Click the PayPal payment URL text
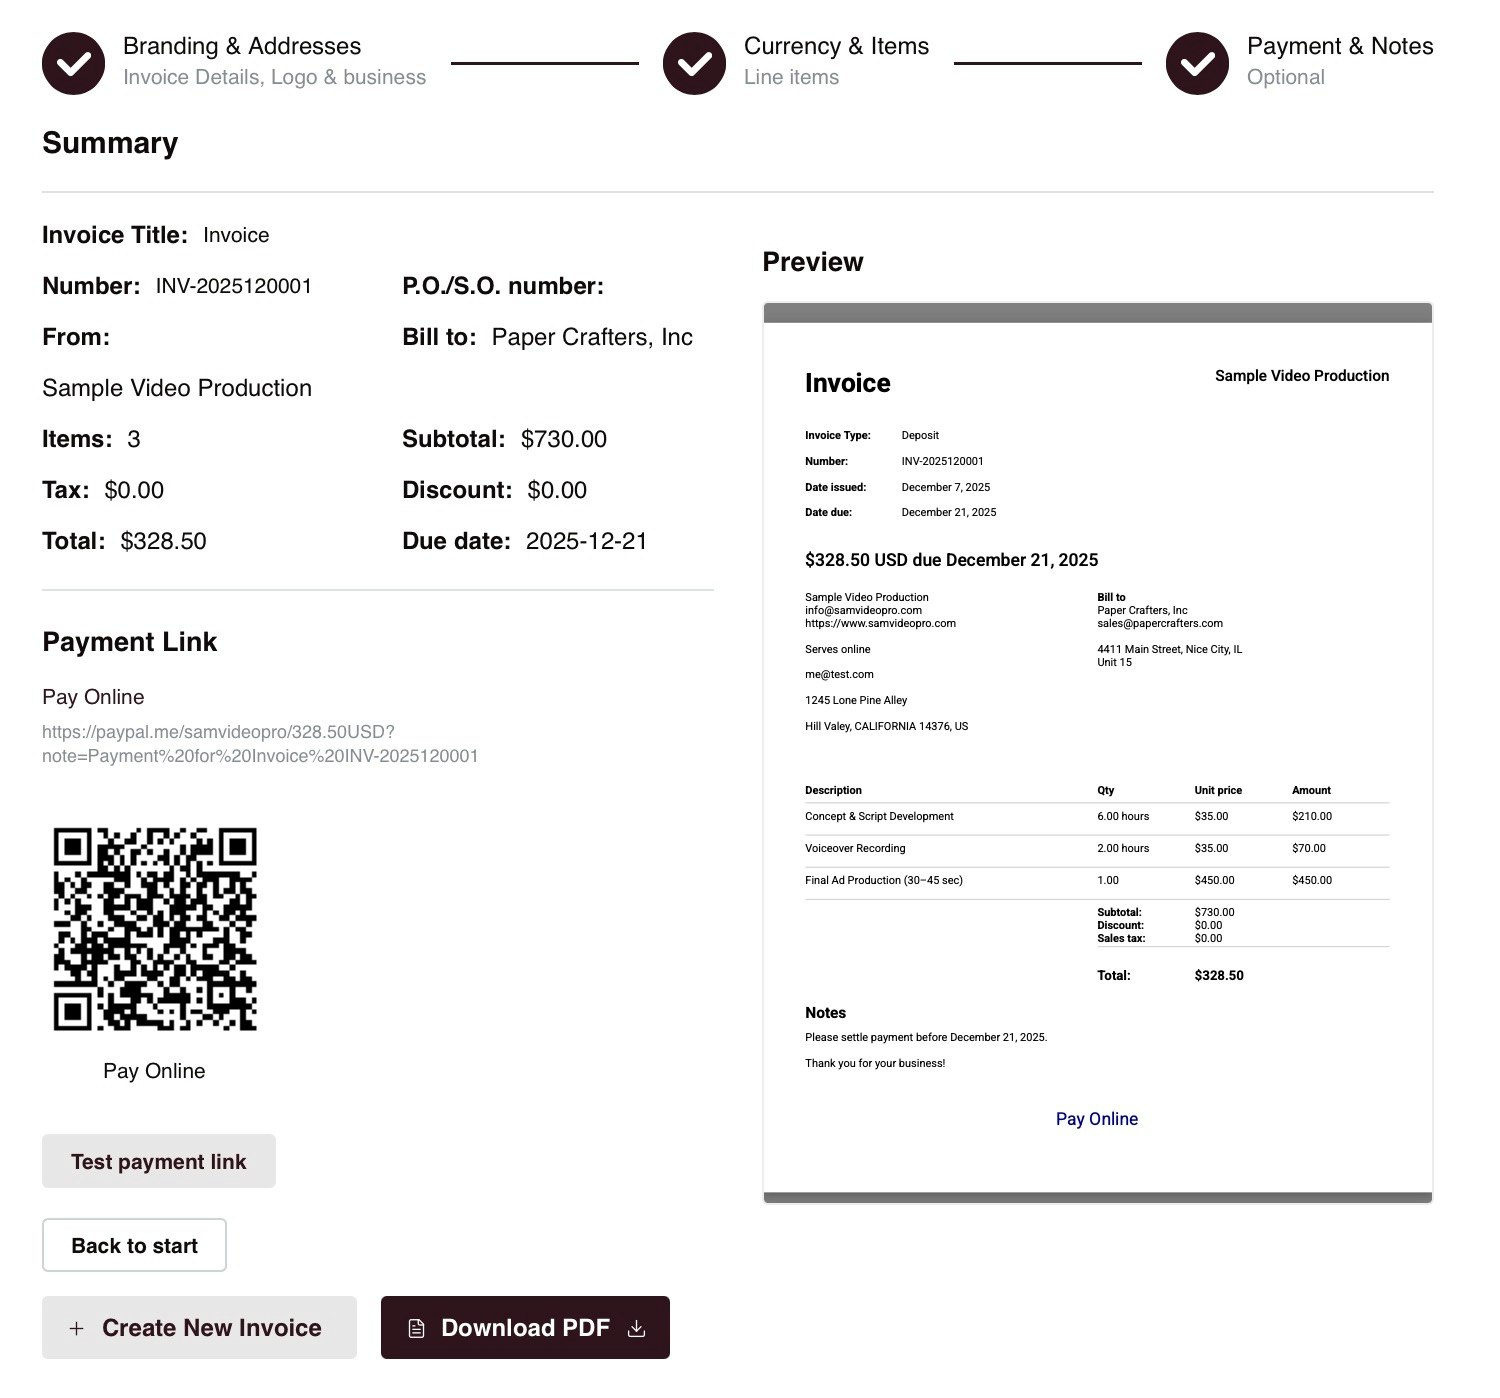 click(x=260, y=743)
